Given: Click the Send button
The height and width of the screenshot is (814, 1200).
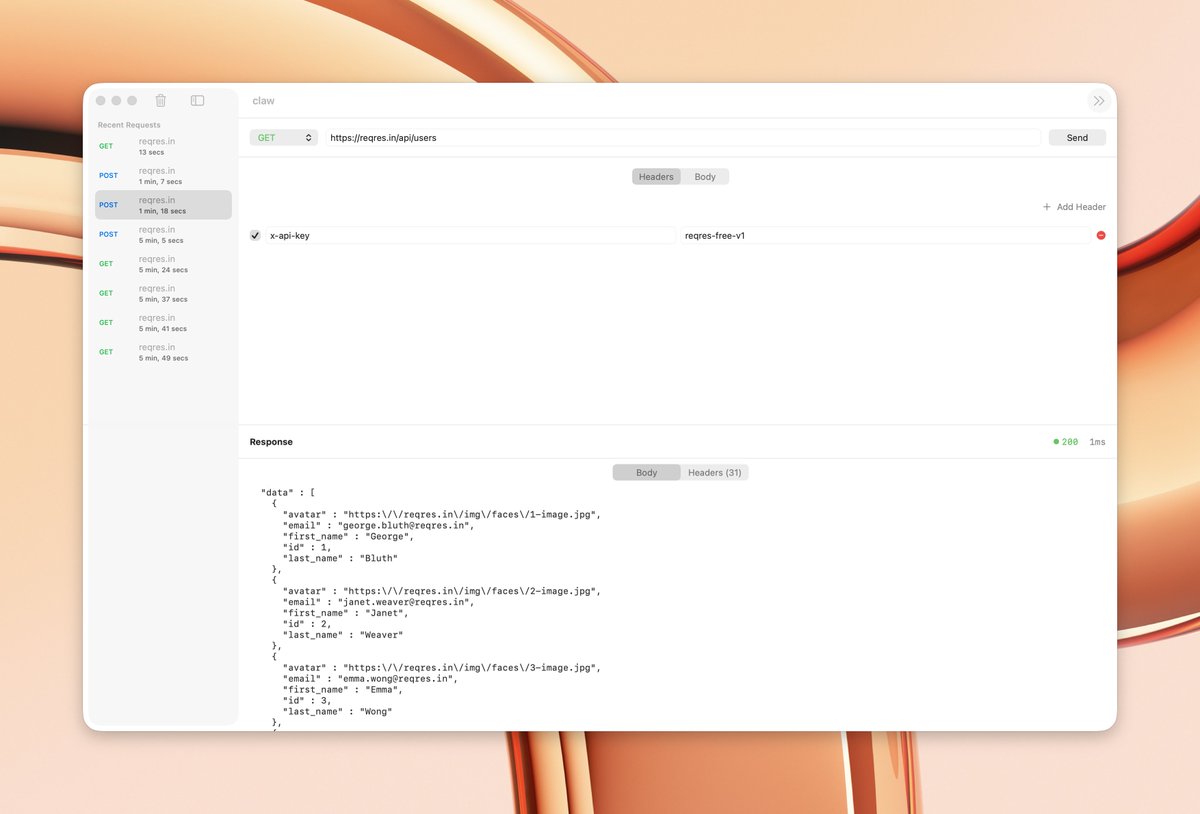Looking at the screenshot, I should pyautogui.click(x=1077, y=138).
